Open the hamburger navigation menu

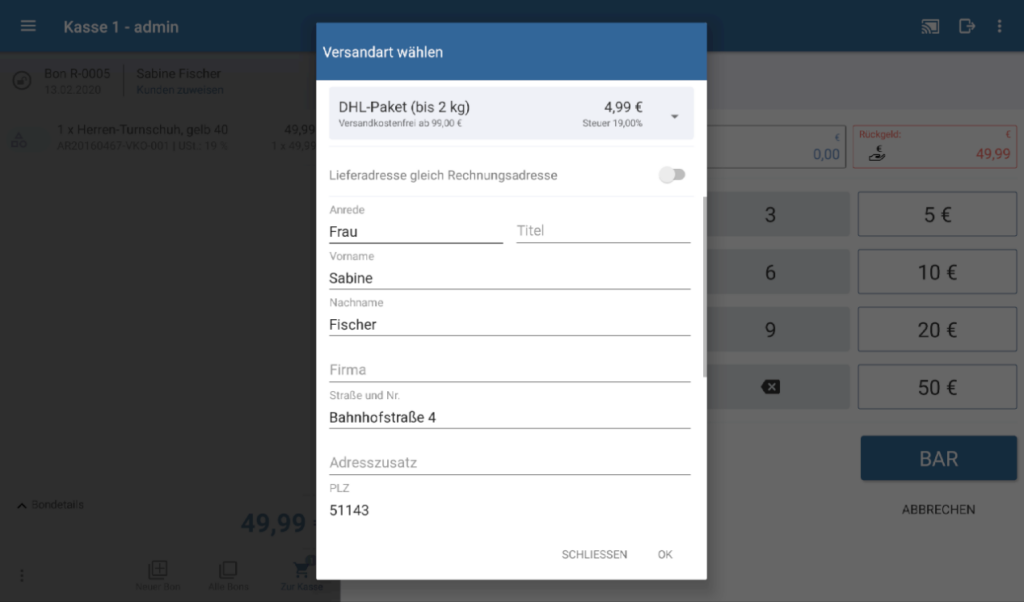pos(28,26)
